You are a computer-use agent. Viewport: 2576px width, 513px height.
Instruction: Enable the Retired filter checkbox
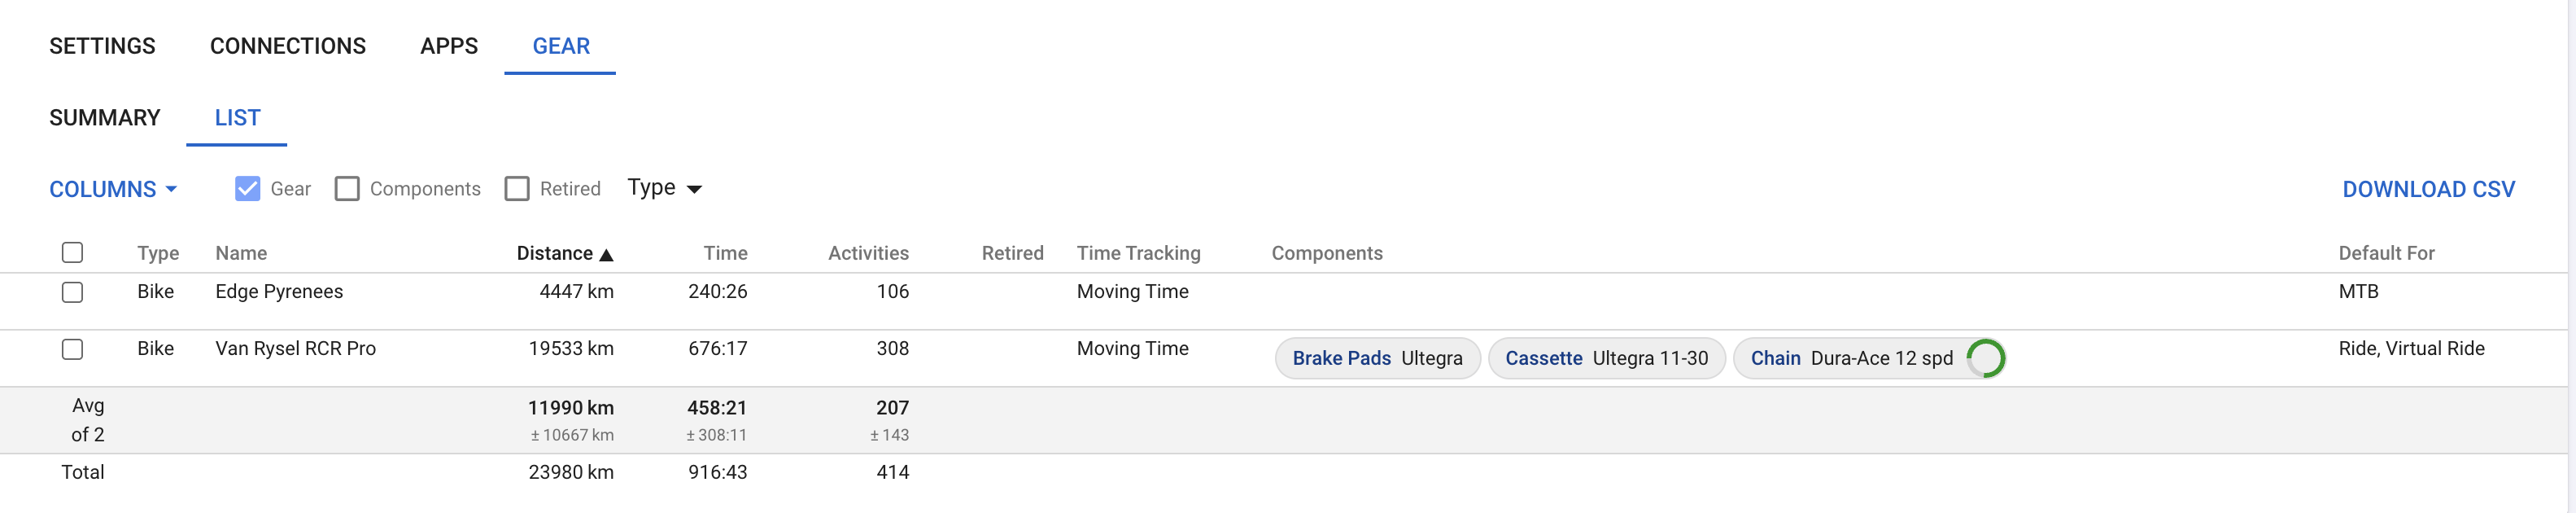(517, 189)
